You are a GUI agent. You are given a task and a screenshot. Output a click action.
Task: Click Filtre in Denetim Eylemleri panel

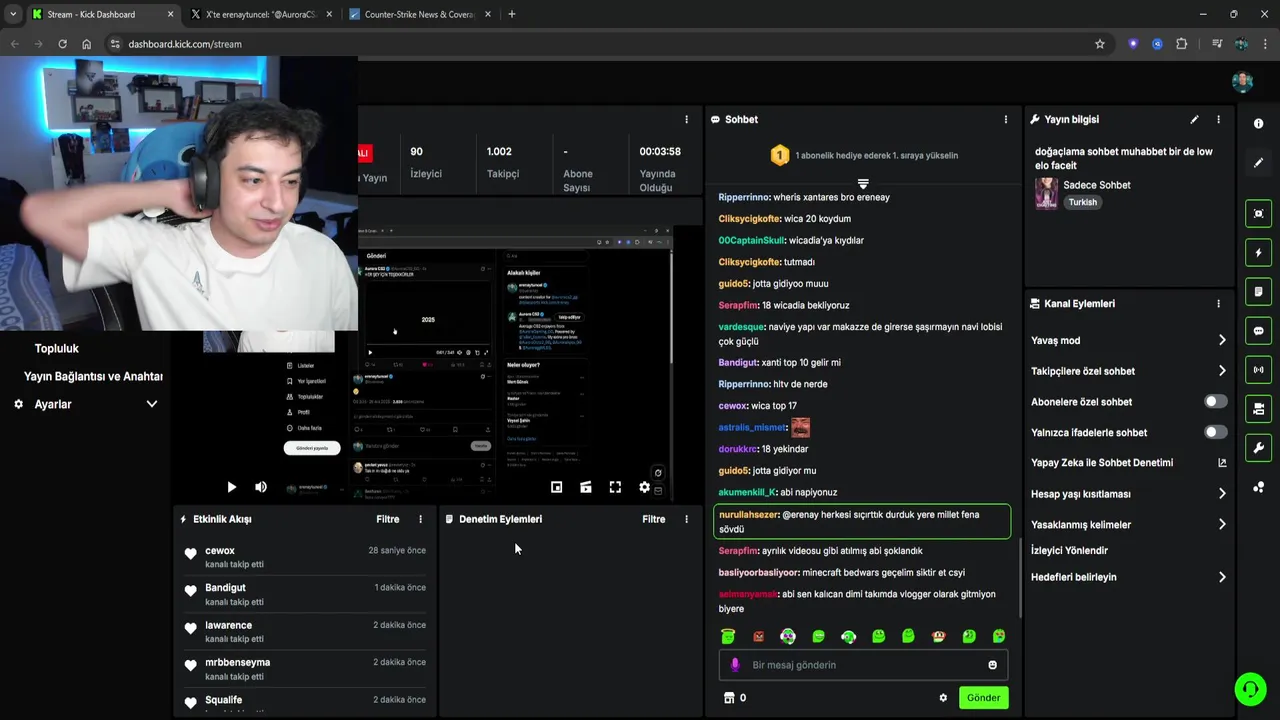point(653,519)
